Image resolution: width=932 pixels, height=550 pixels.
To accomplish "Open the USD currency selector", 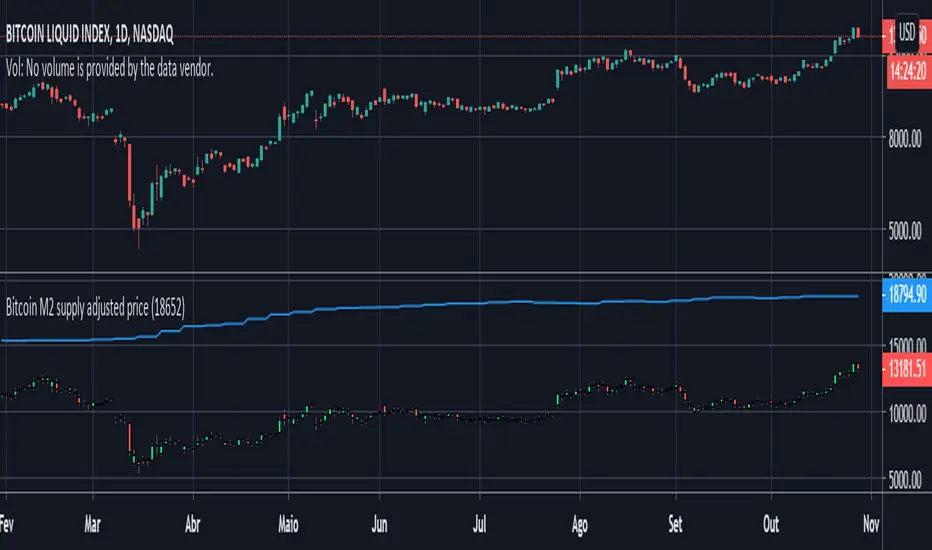I will point(908,29).
